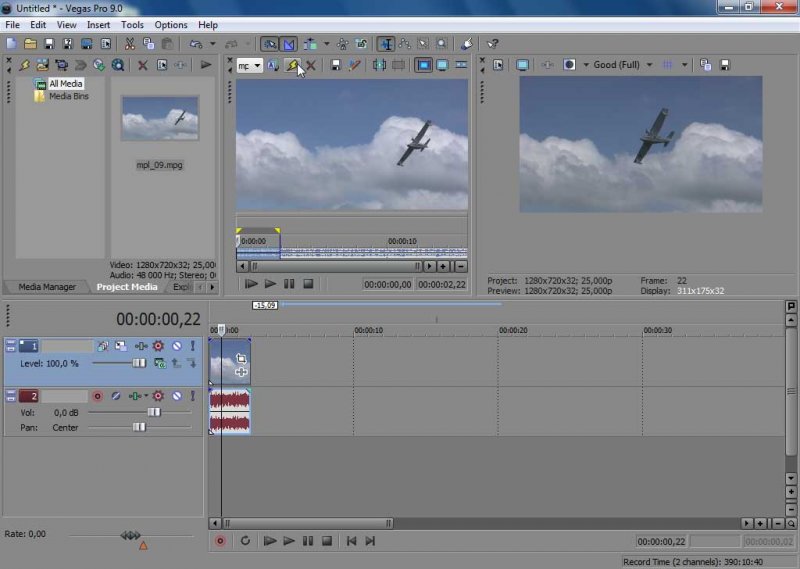Click Save icon in main toolbar

[50, 44]
